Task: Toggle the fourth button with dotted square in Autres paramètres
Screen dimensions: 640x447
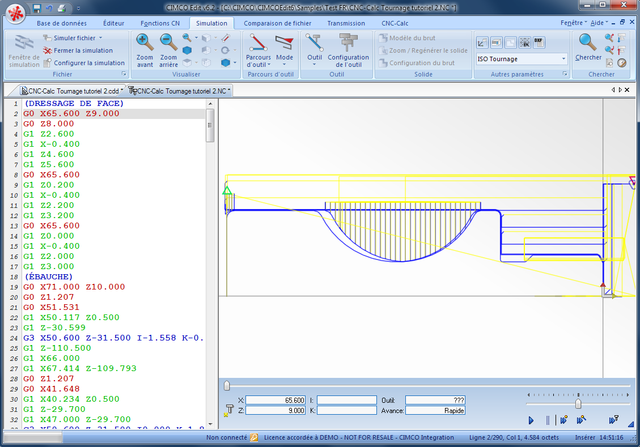Action: pyautogui.click(x=525, y=42)
